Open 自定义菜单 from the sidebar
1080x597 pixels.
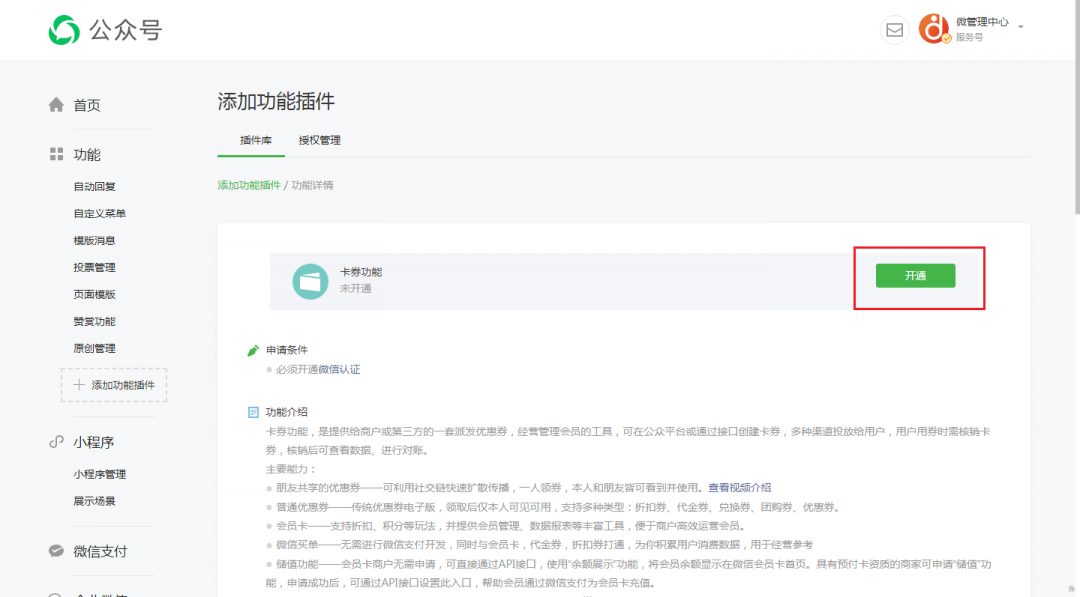[100, 213]
